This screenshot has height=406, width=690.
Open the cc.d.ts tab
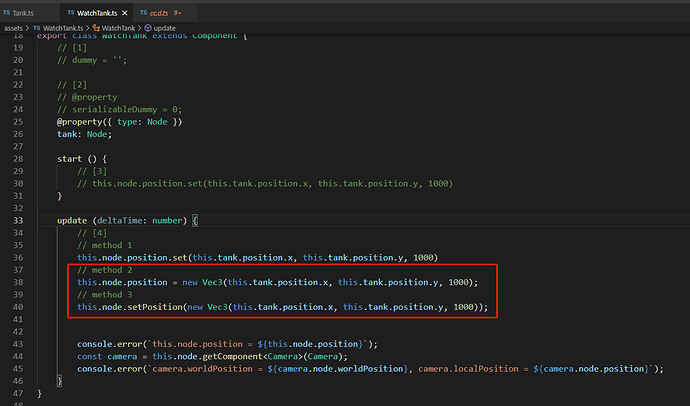click(160, 11)
